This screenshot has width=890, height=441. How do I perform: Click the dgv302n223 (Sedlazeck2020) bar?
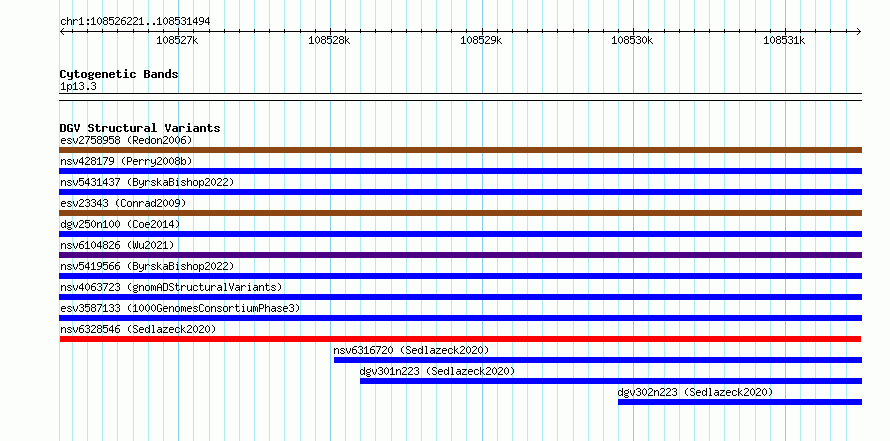740,402
